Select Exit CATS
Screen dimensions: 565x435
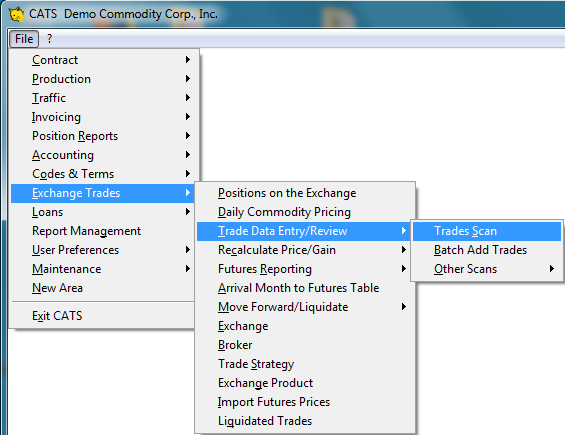pos(103,316)
